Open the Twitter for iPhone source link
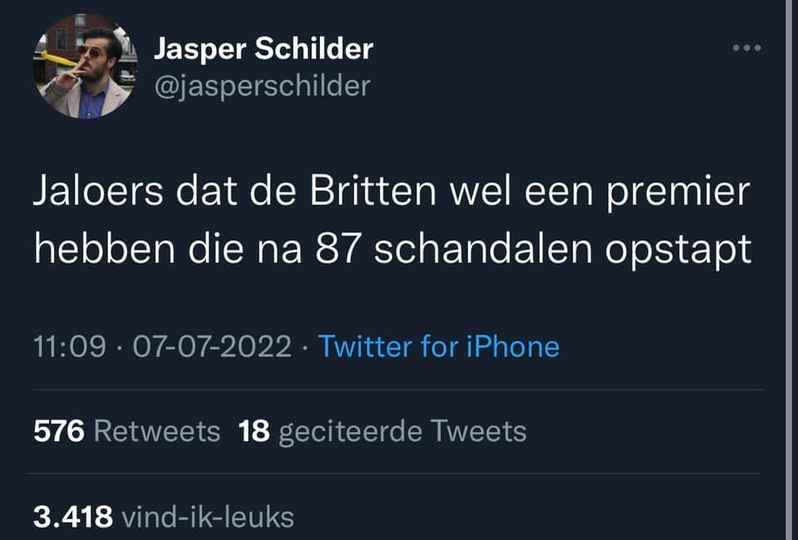Screen dimensions: 798x540 click(x=438, y=347)
